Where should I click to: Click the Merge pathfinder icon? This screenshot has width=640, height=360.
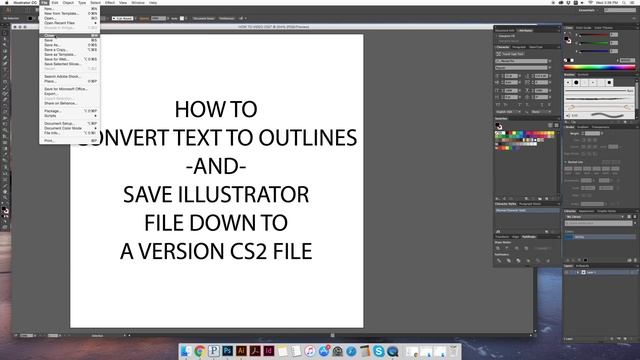518,260
